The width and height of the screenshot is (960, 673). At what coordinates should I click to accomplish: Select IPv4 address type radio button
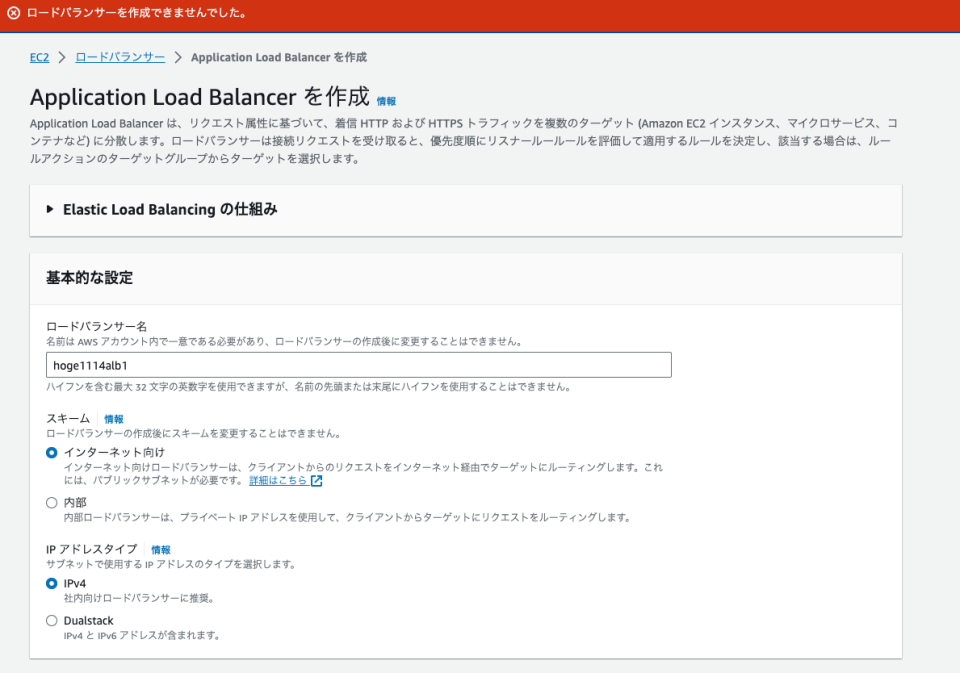pos(52,584)
